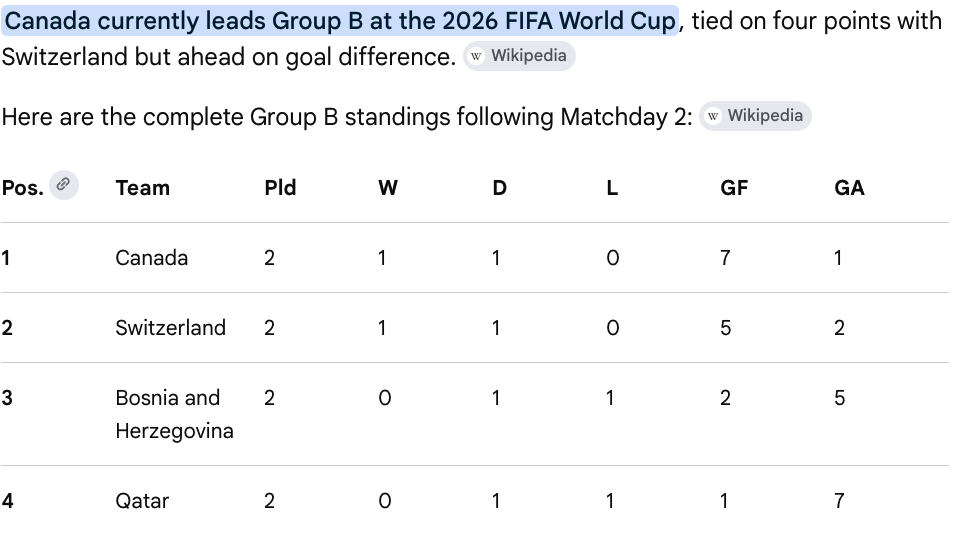Image resolution: width=954 pixels, height=533 pixels.
Task: Click Qatar's goals-against value of 7
Action: [x=839, y=501]
